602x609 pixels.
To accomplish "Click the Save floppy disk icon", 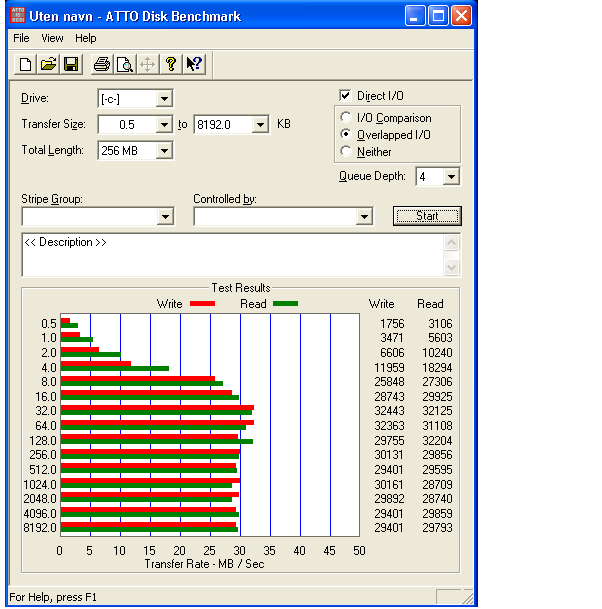I will [71, 64].
